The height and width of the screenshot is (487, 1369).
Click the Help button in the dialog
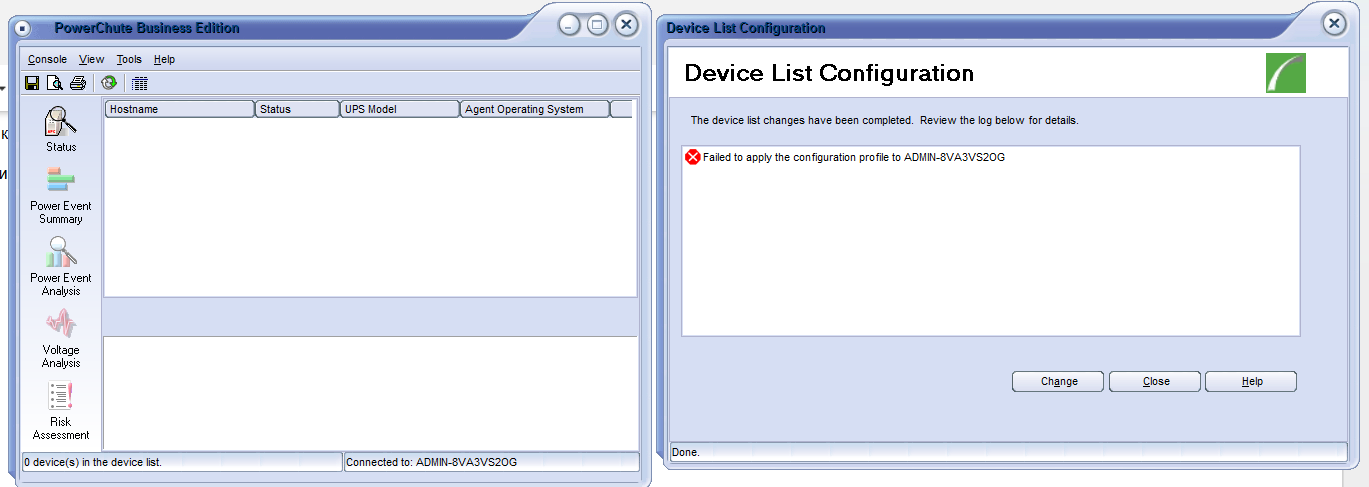pos(1251,381)
